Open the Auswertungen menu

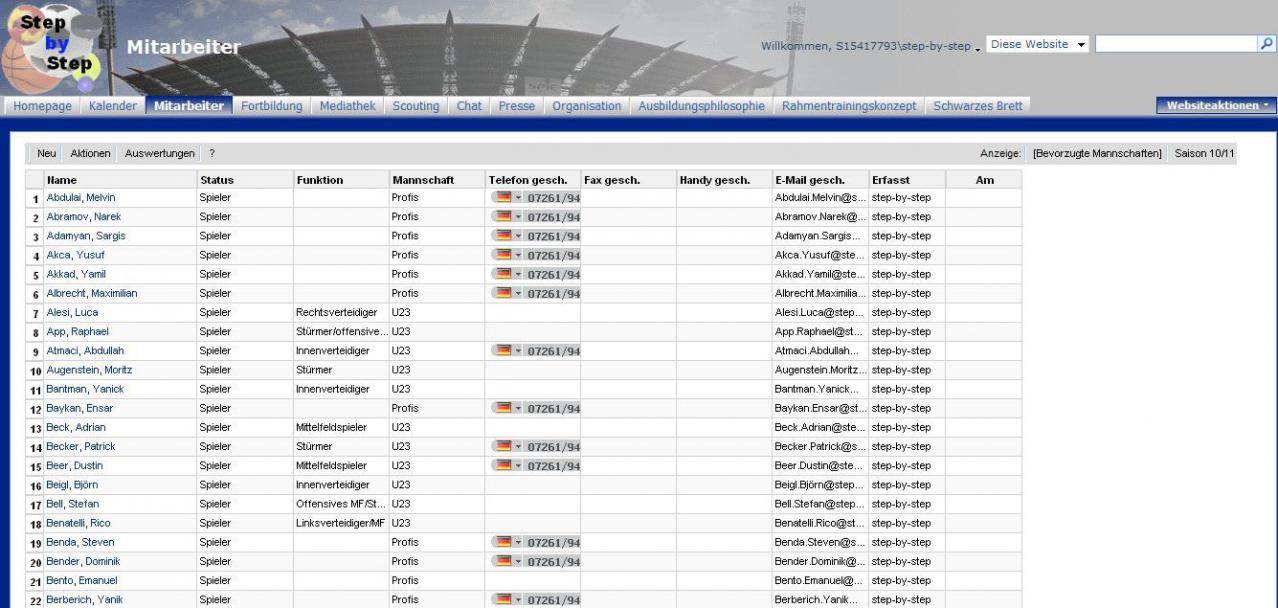pyautogui.click(x=159, y=153)
